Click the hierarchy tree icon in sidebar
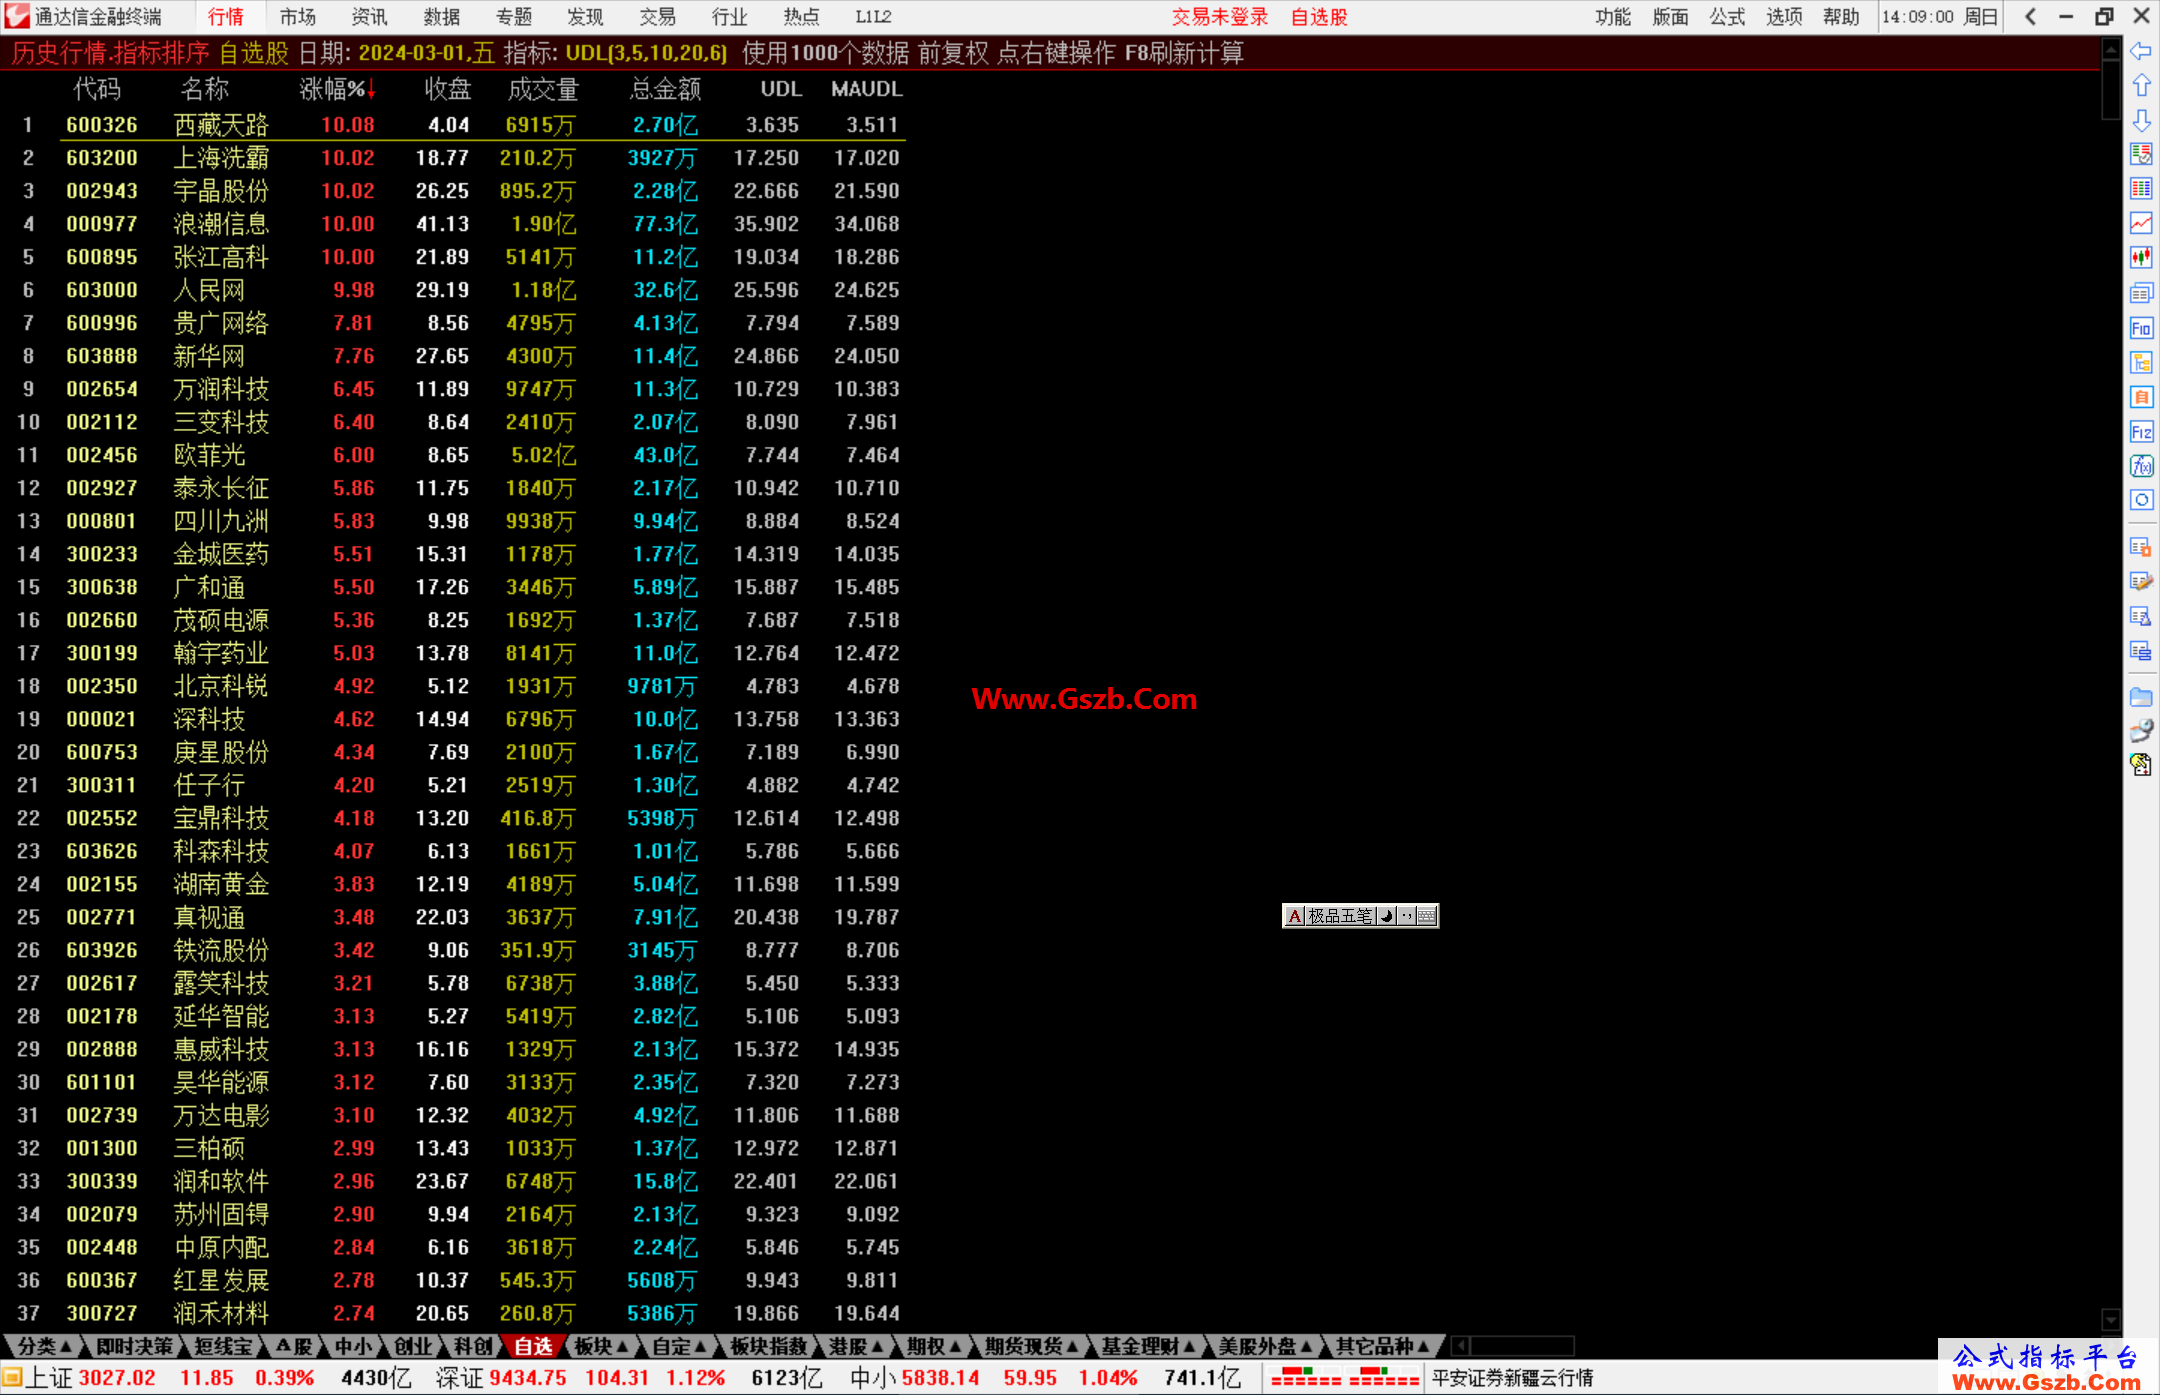Viewport: 2160px width, 1395px height. [2141, 362]
